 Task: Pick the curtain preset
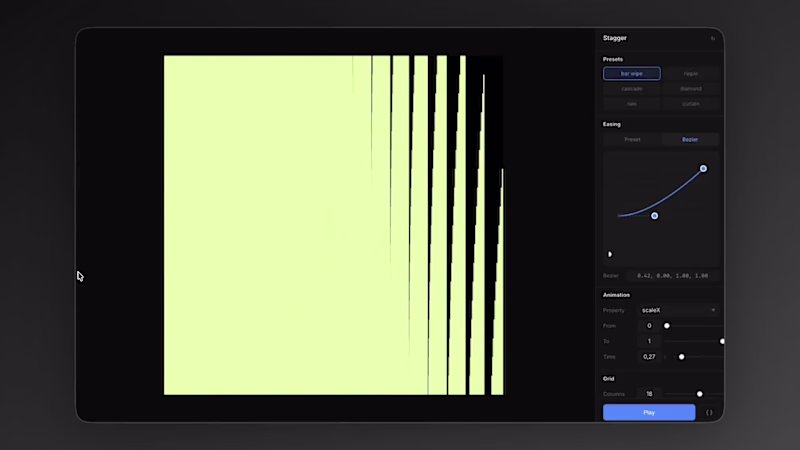point(690,104)
